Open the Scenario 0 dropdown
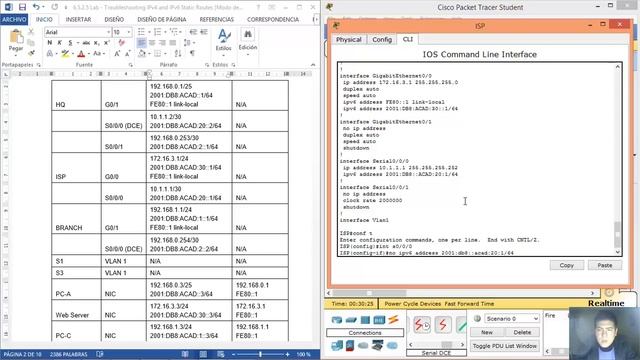The height and width of the screenshot is (360, 640). 512,318
